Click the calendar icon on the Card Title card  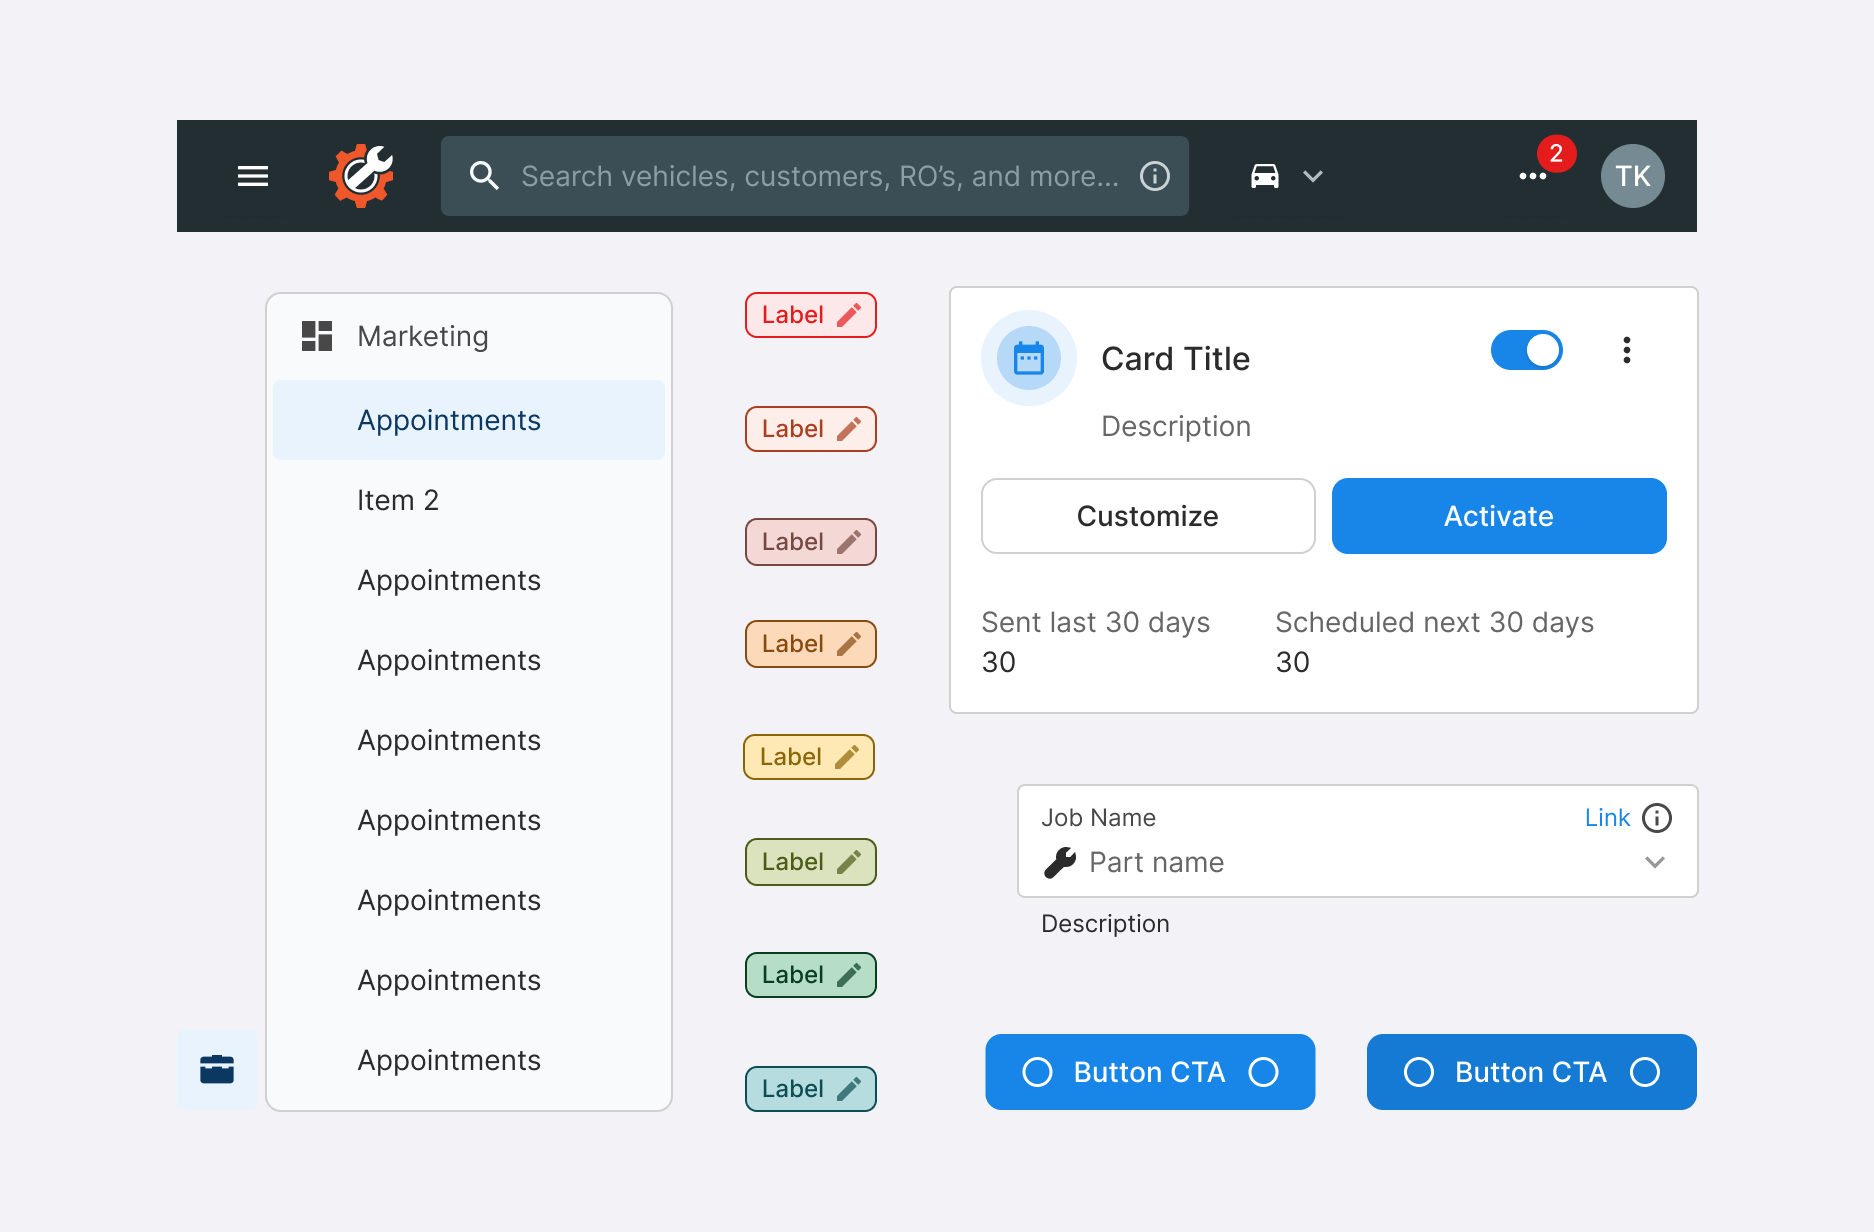pos(1029,358)
